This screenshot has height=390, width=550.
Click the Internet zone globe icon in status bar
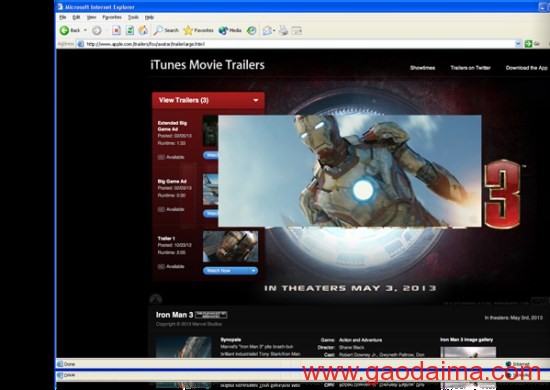pyautogui.click(x=509, y=364)
